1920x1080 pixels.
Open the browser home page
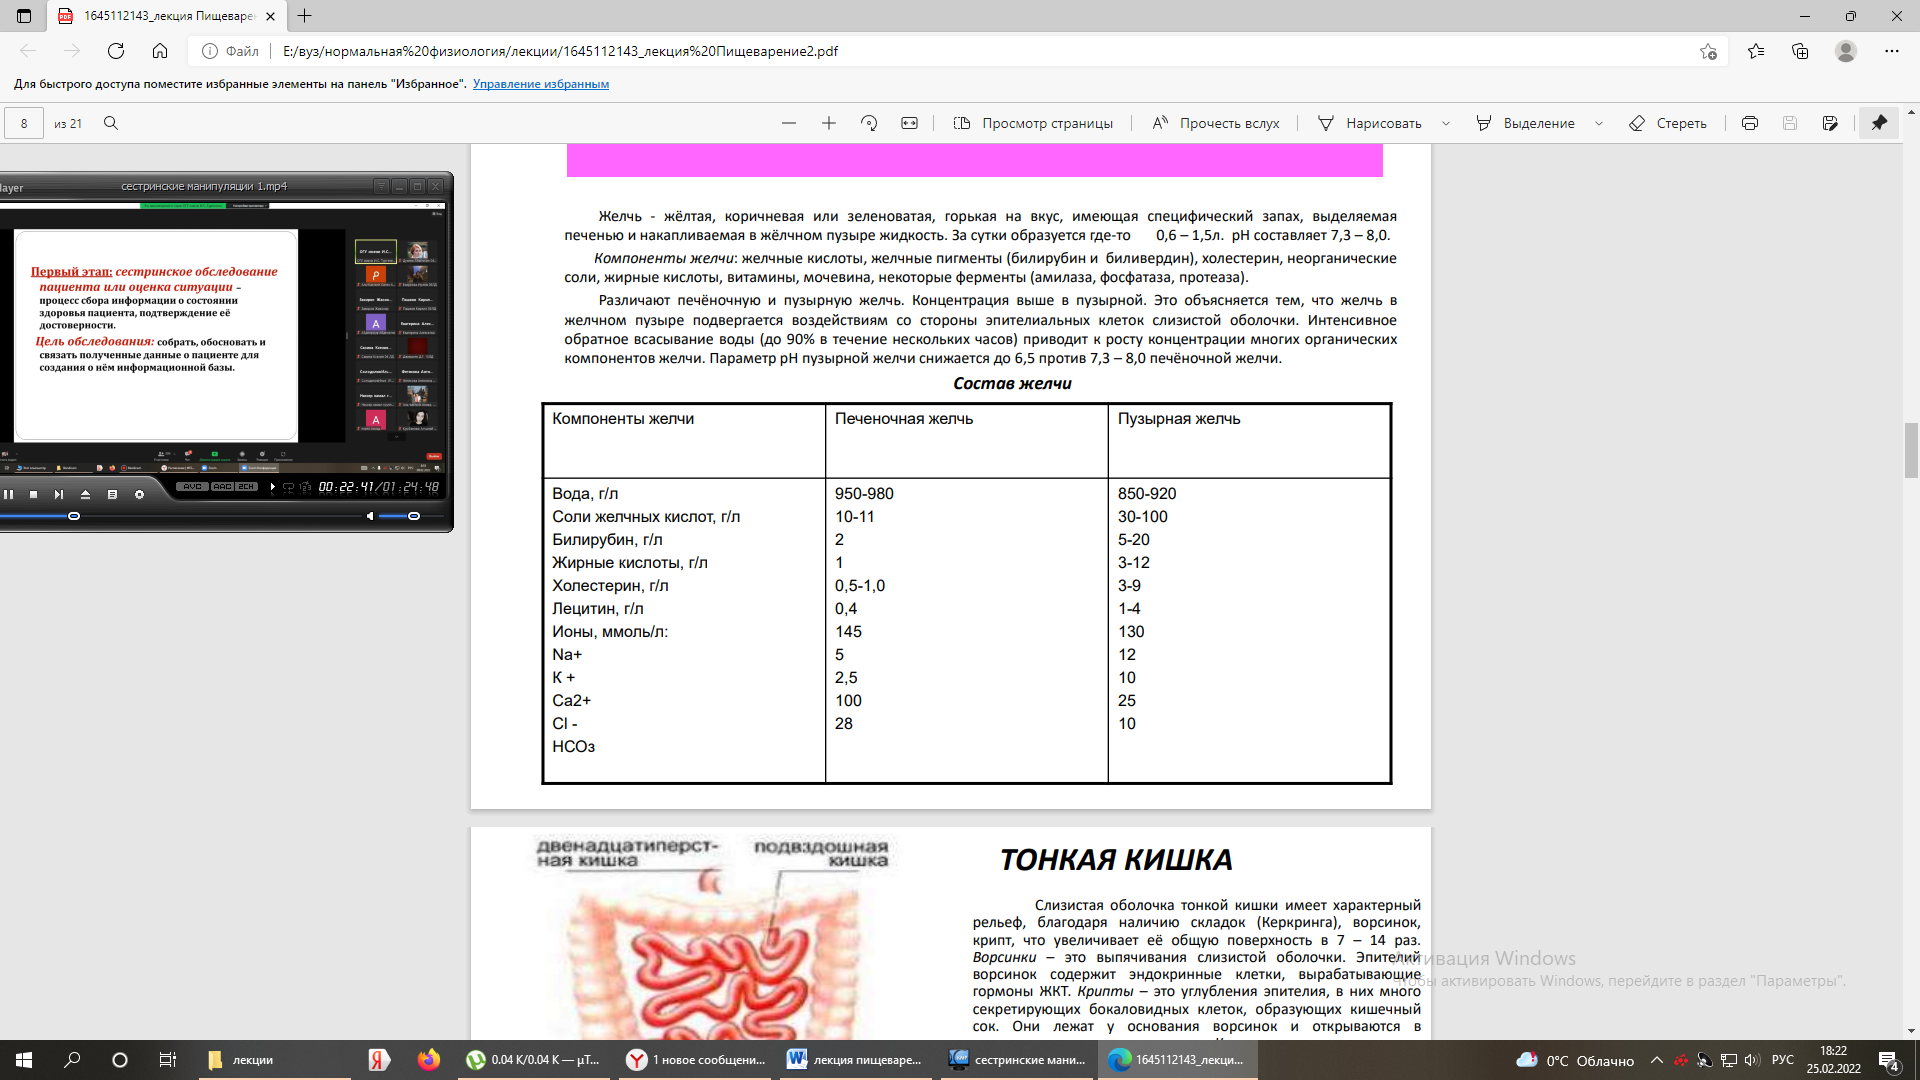[x=160, y=51]
